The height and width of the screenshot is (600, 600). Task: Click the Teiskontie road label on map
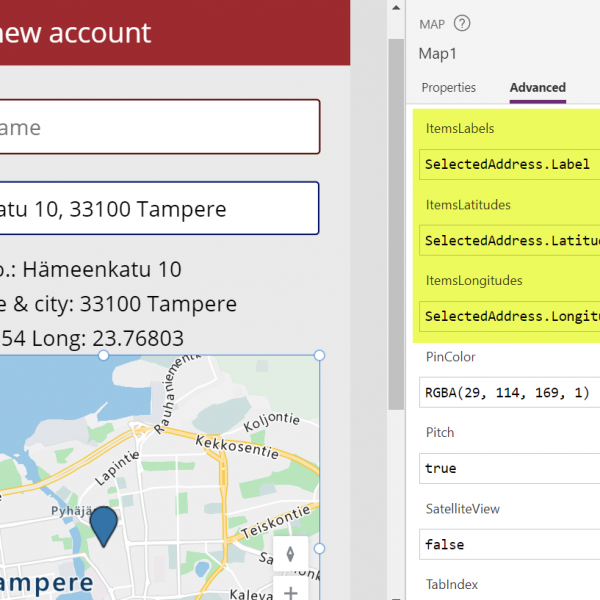[276, 522]
